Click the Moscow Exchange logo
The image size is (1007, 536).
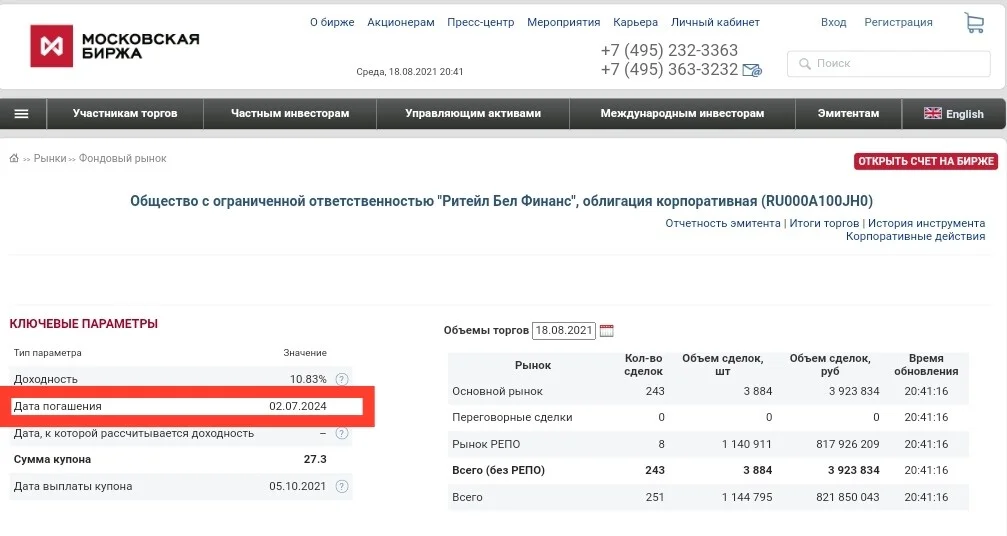(114, 46)
